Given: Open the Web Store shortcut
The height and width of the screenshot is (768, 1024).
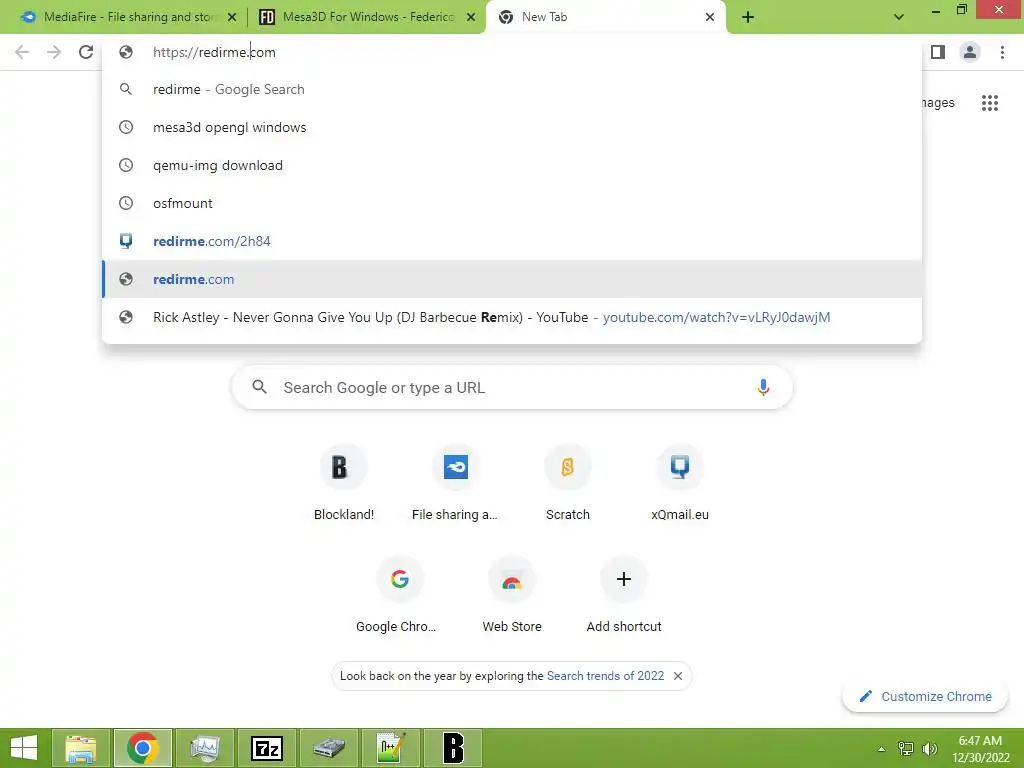Looking at the screenshot, I should coord(512,595).
